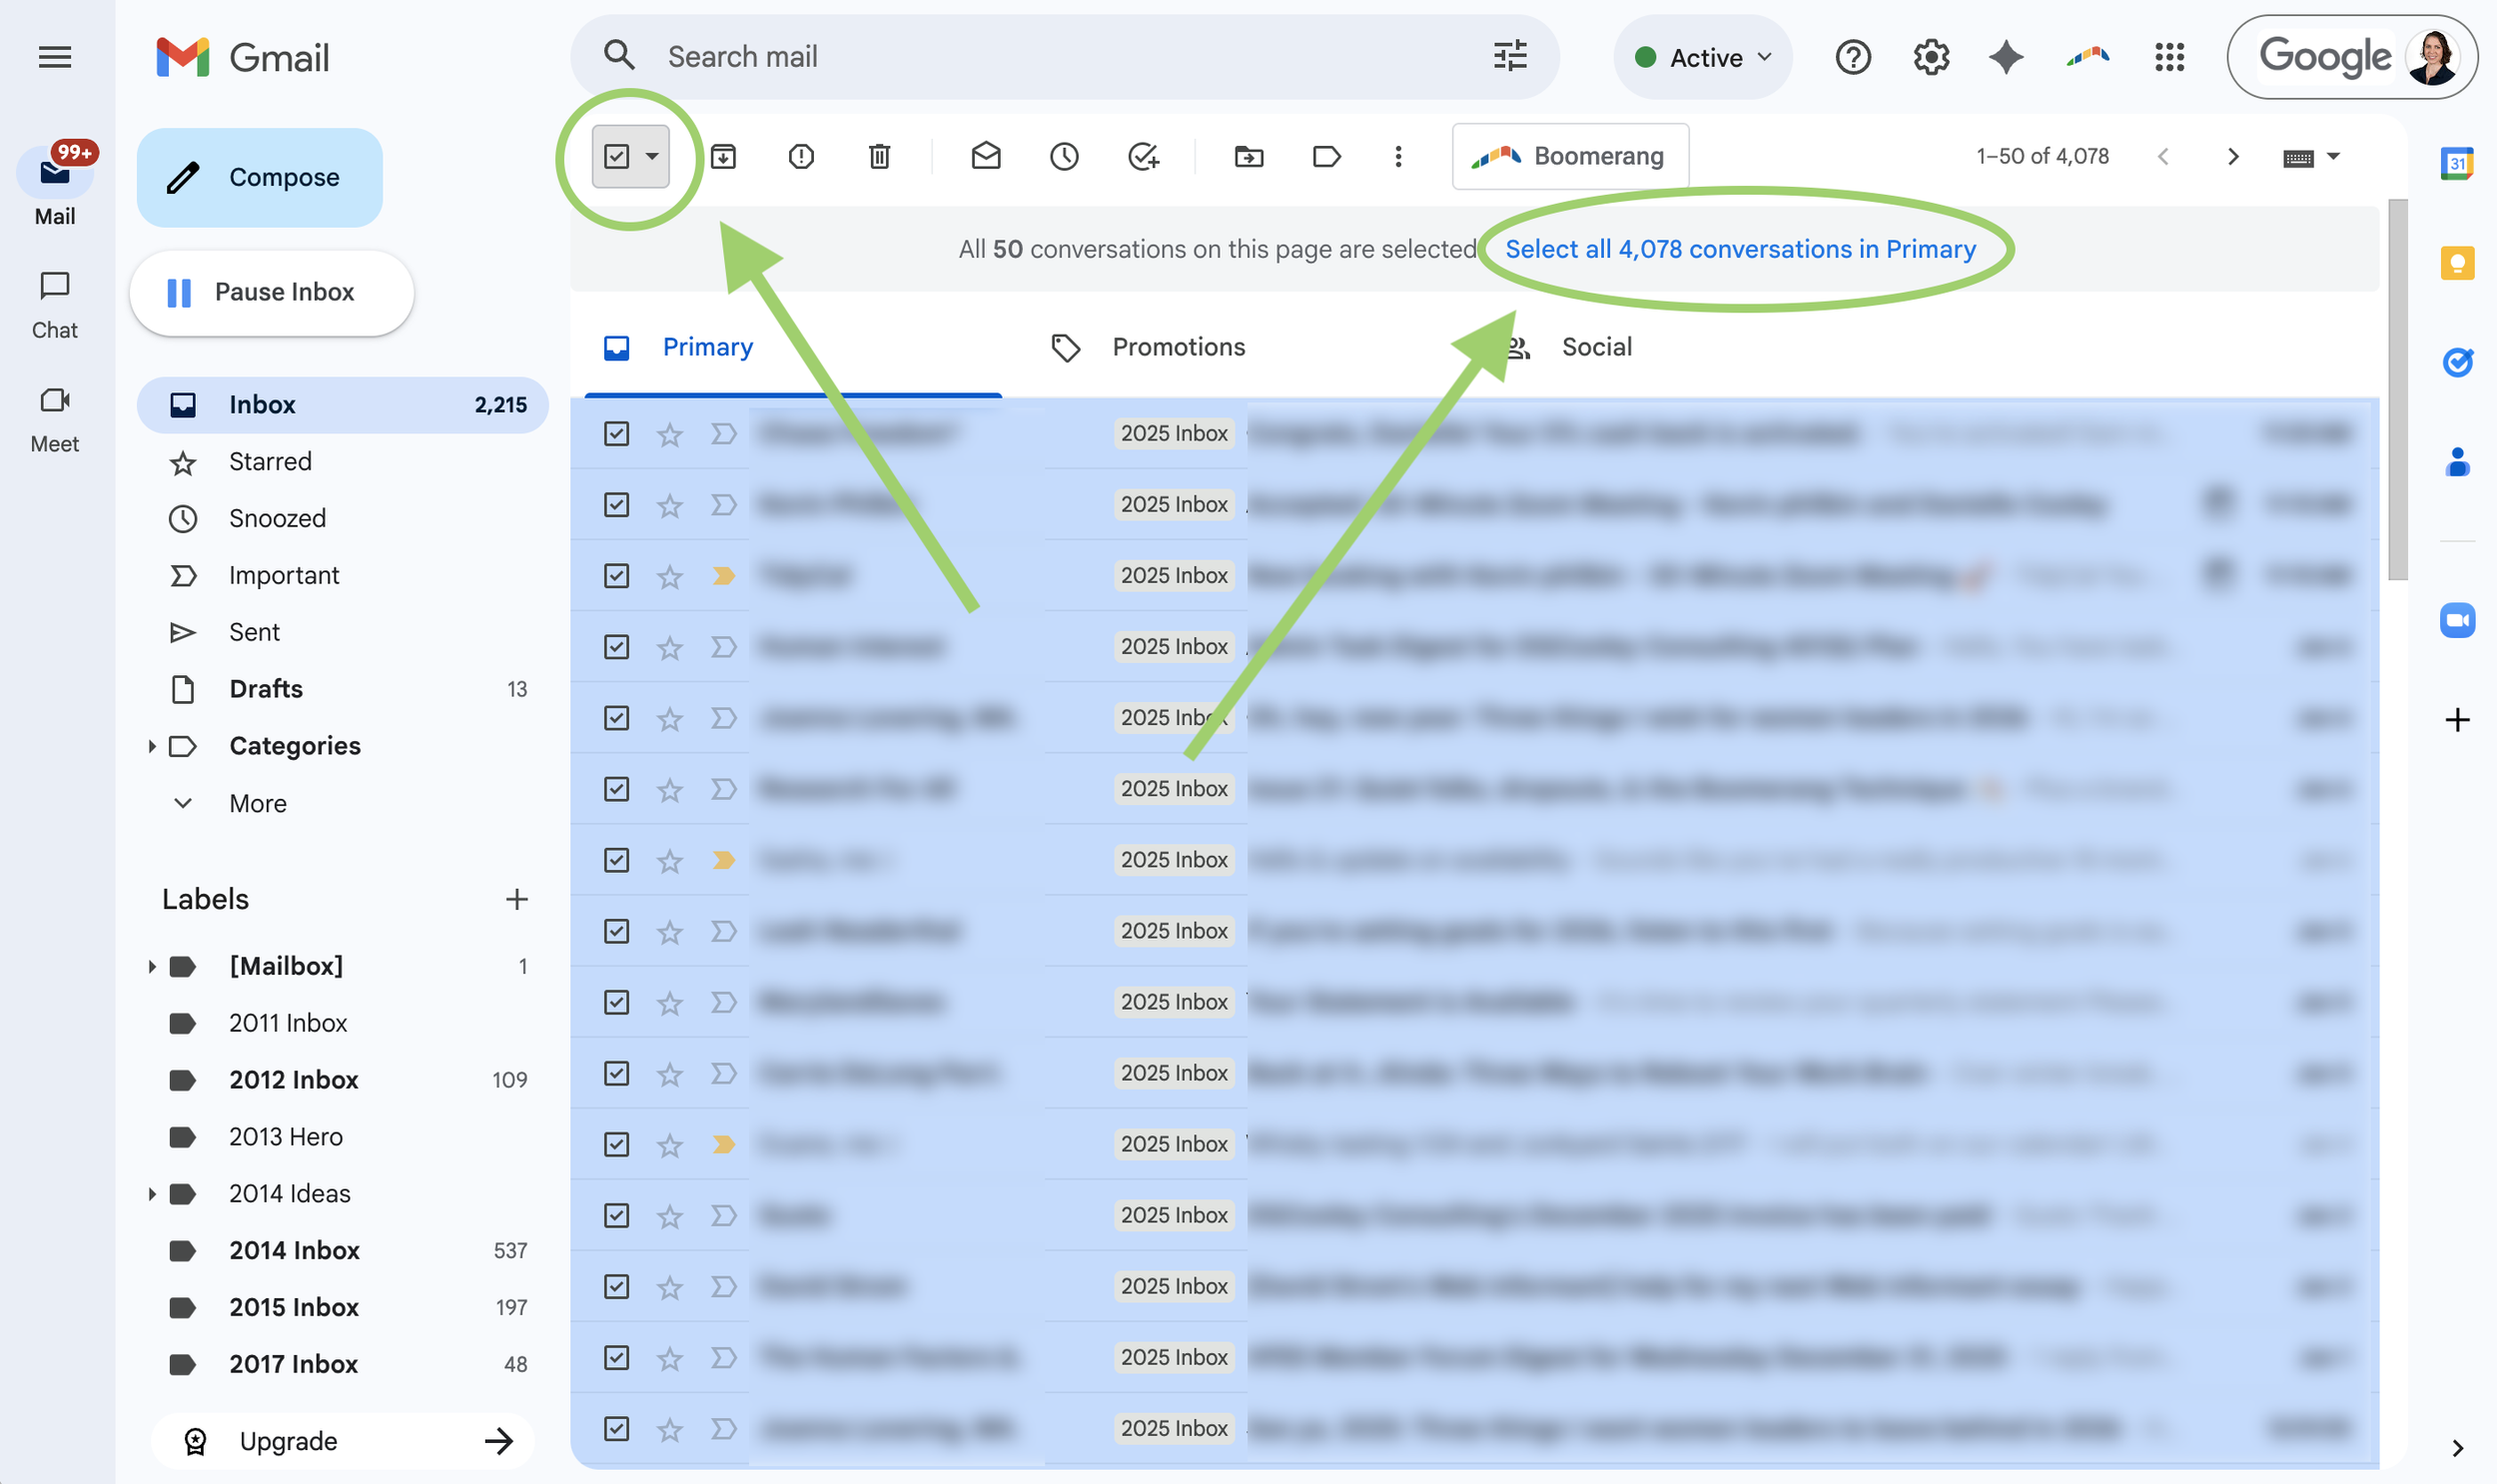
Task: Delete the selected conversations
Action: coord(879,156)
